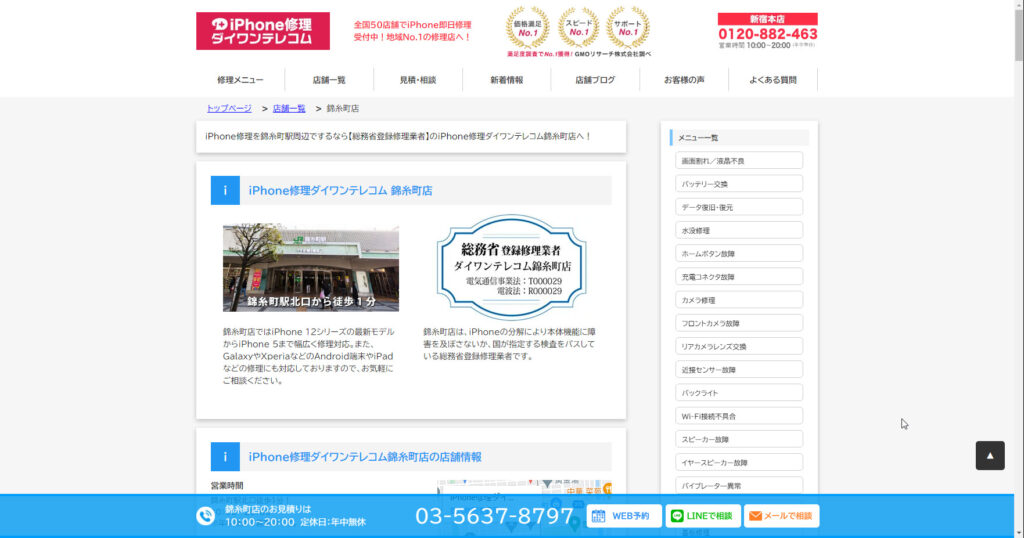Viewport: 1024px width, 538px height.
Task: Click the サポート No.1 laurel badge
Action: pyautogui.click(x=628, y=27)
